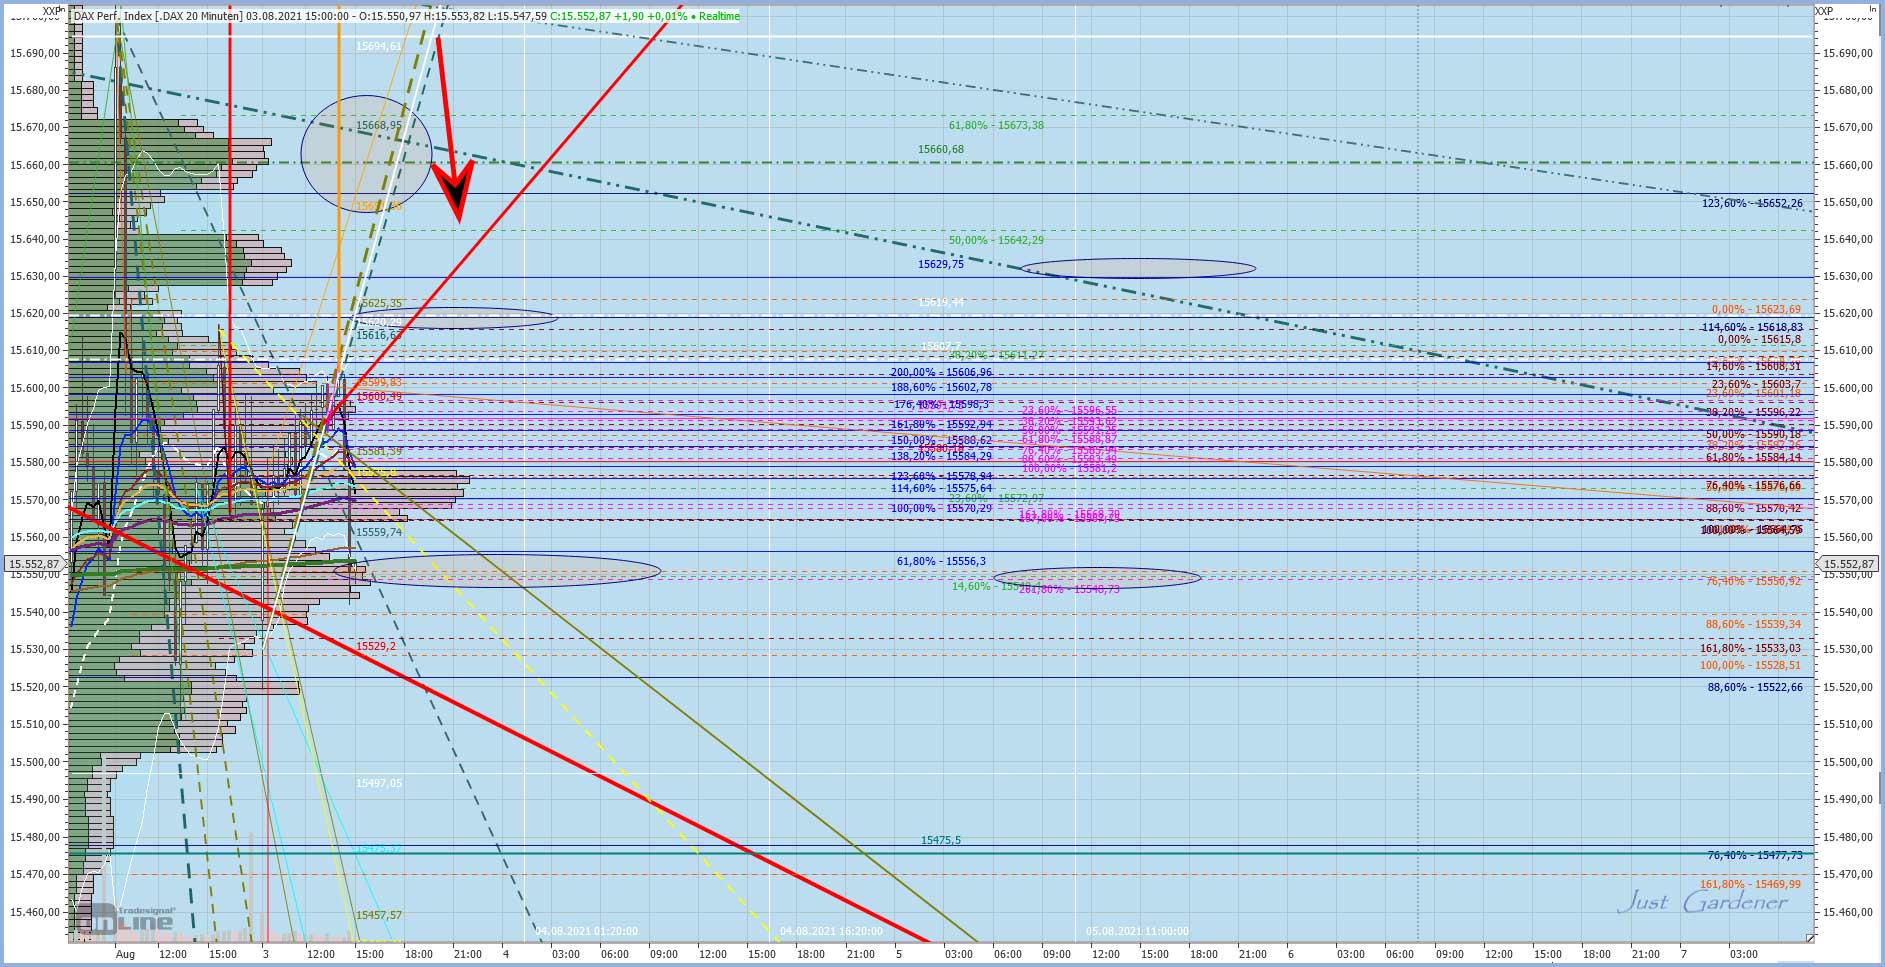Select the Fibonacci label '61,80% - 15673,38'
The width and height of the screenshot is (1885, 967).
996,125
